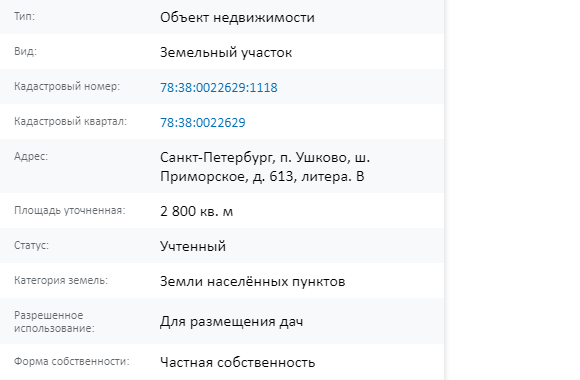Click the area value '2 800 кв. м'
This screenshot has width=580, height=380.
196,211
